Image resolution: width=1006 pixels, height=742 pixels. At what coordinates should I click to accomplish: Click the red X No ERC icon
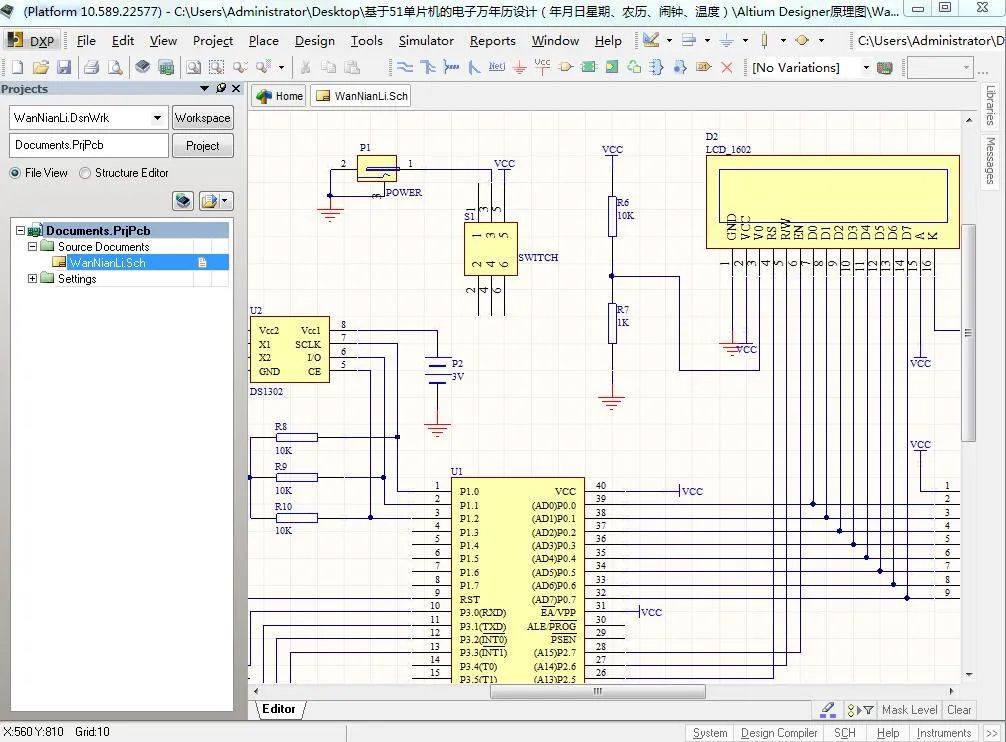(727, 68)
